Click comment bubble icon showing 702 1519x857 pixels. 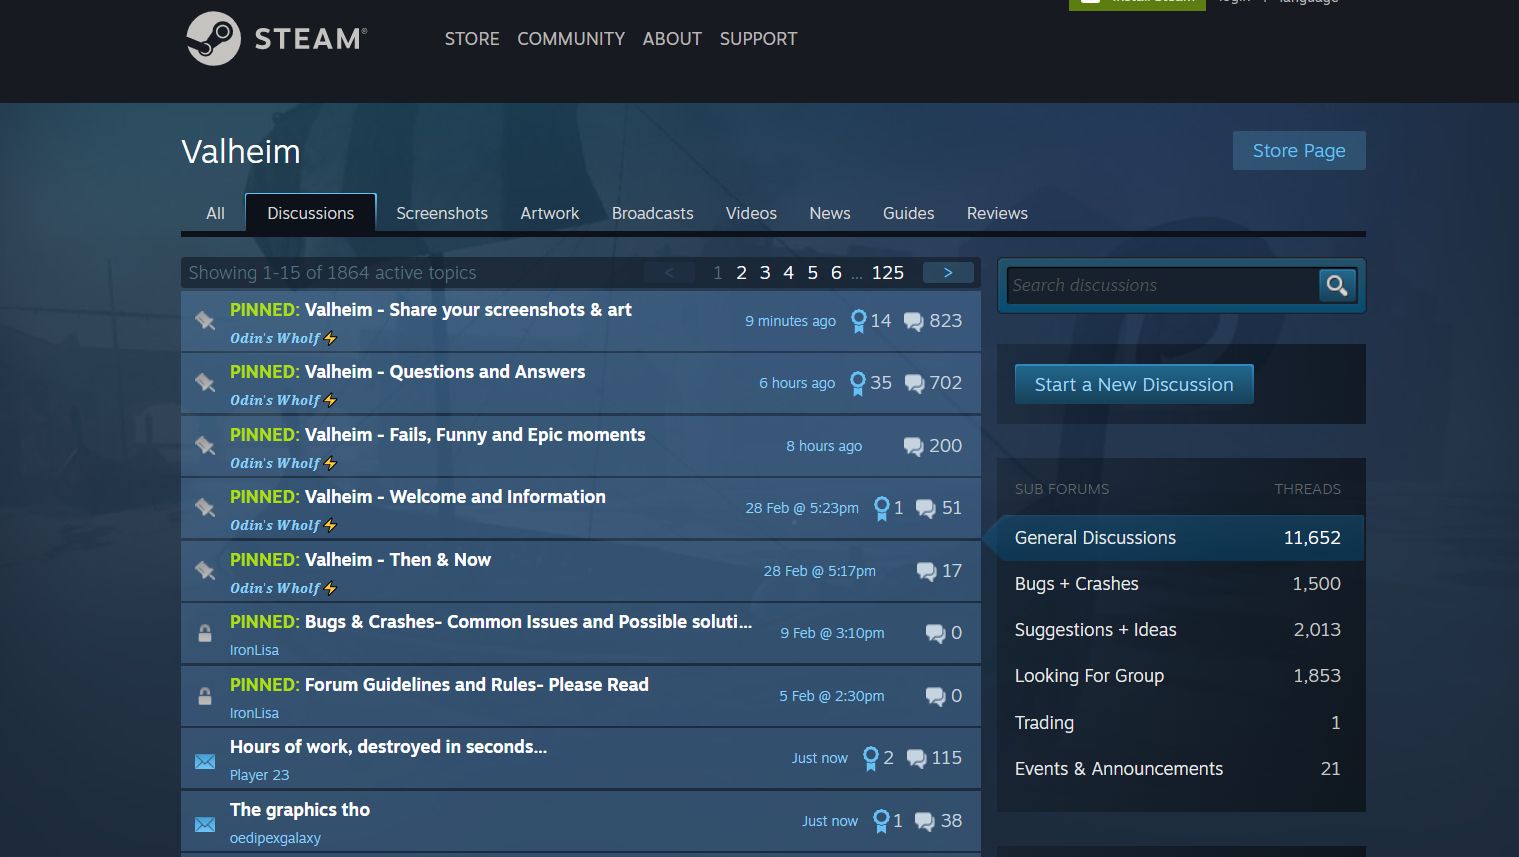coord(914,383)
